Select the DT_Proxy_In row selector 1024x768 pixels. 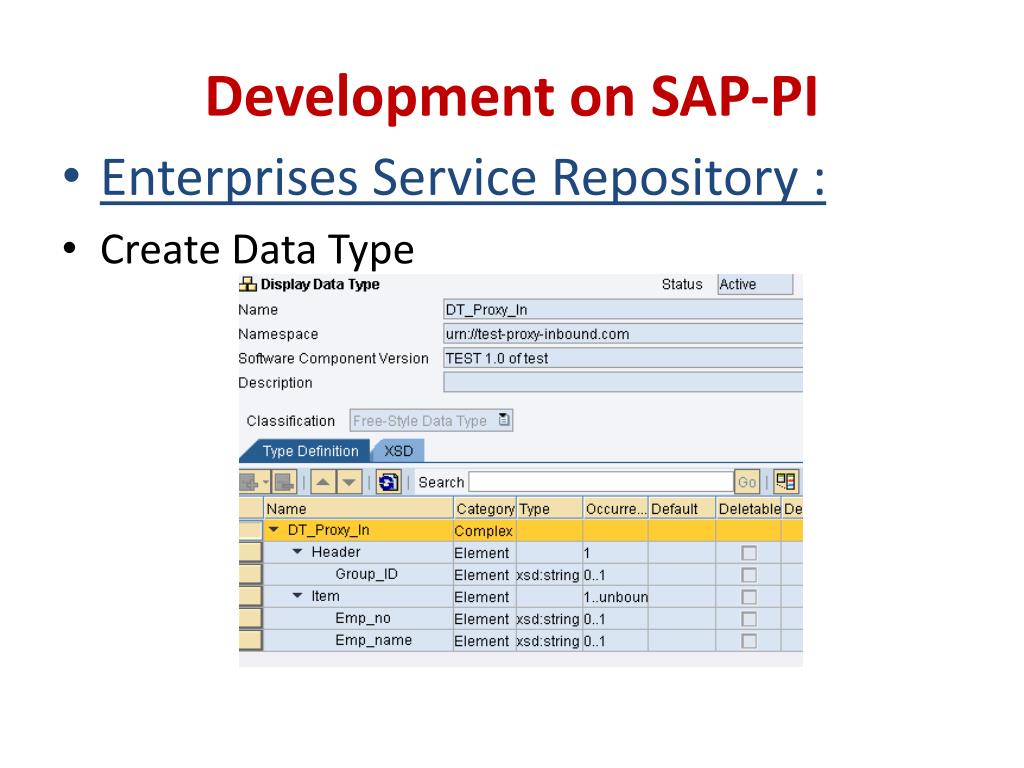pyautogui.click(x=251, y=530)
